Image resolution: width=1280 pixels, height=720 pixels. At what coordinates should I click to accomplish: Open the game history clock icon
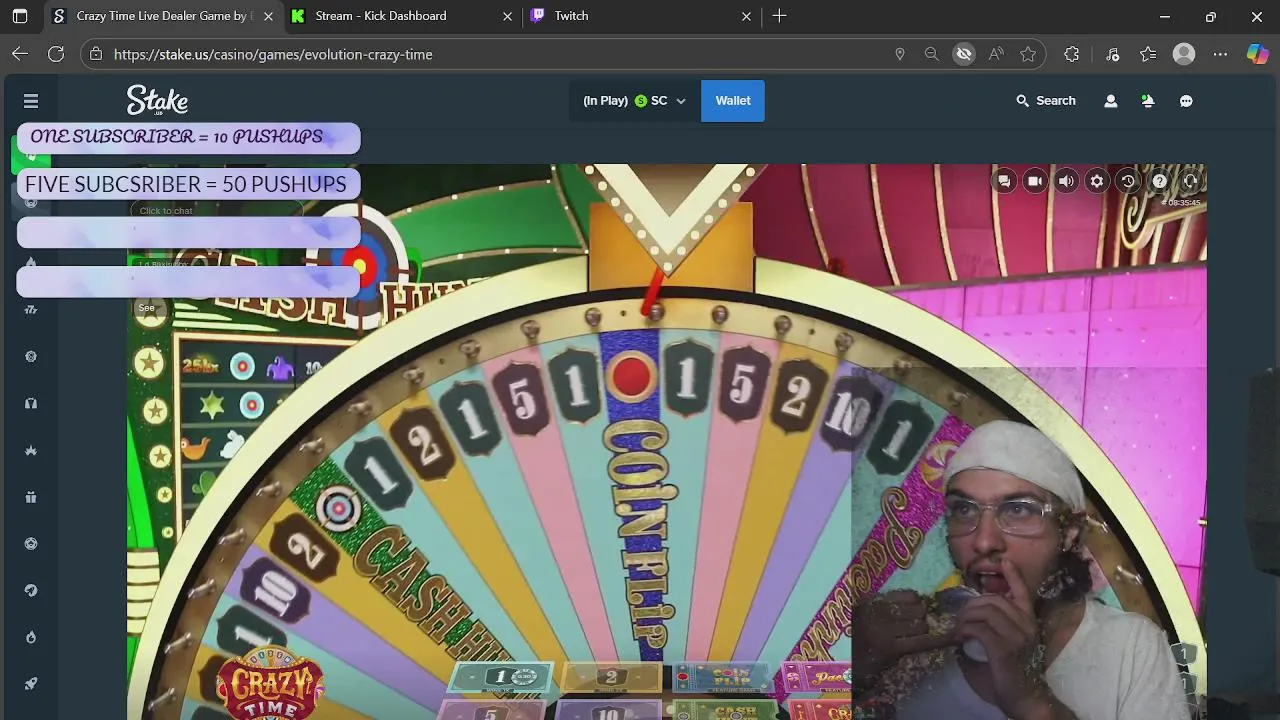[1128, 181]
